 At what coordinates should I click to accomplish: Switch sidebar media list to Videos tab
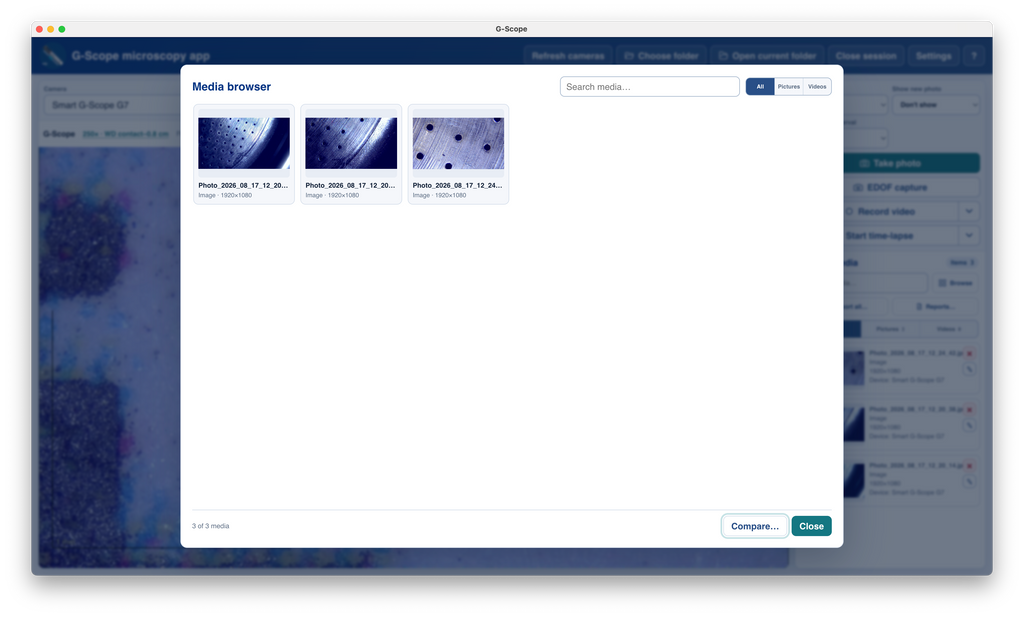pyautogui.click(x=949, y=329)
